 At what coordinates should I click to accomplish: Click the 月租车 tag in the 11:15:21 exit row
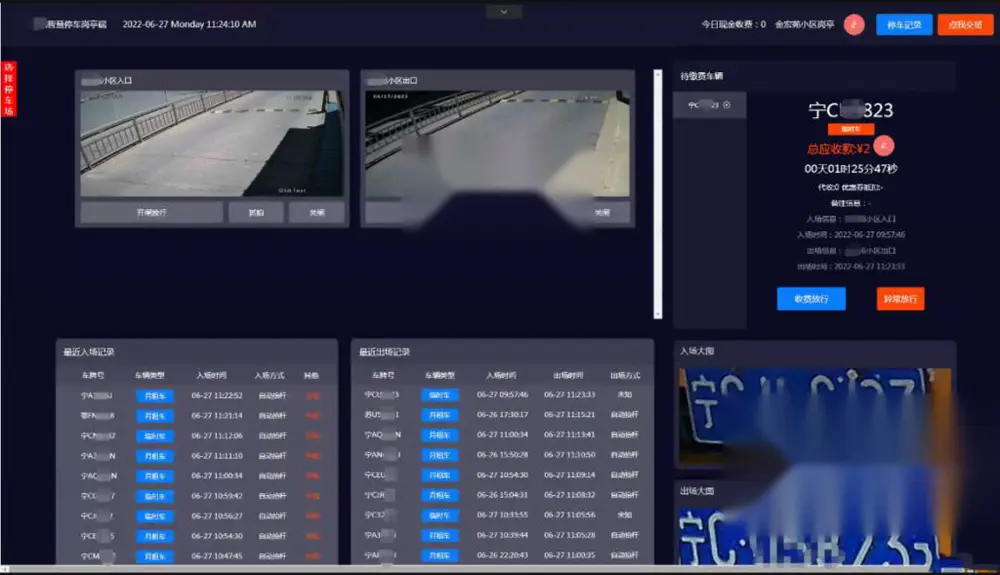(439, 415)
